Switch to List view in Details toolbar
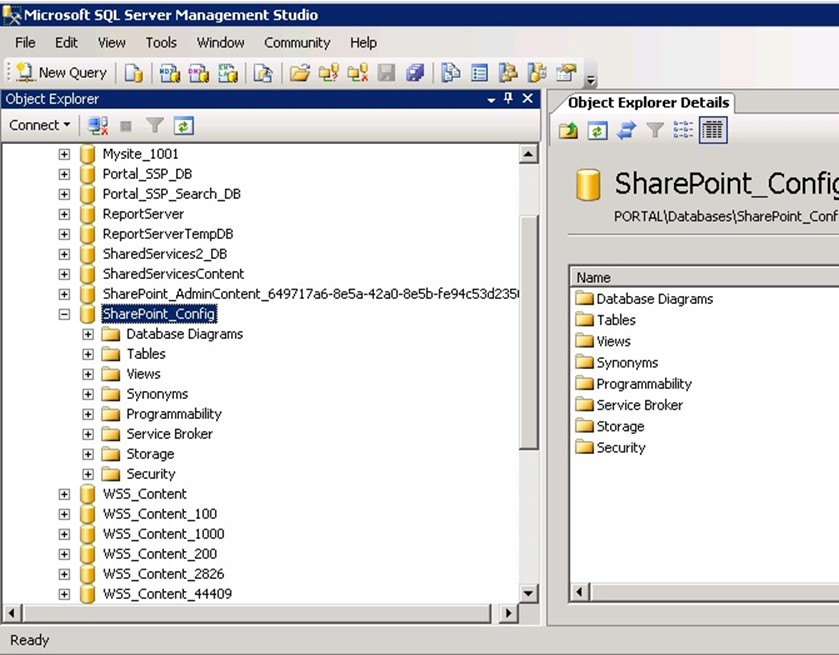 click(x=683, y=130)
